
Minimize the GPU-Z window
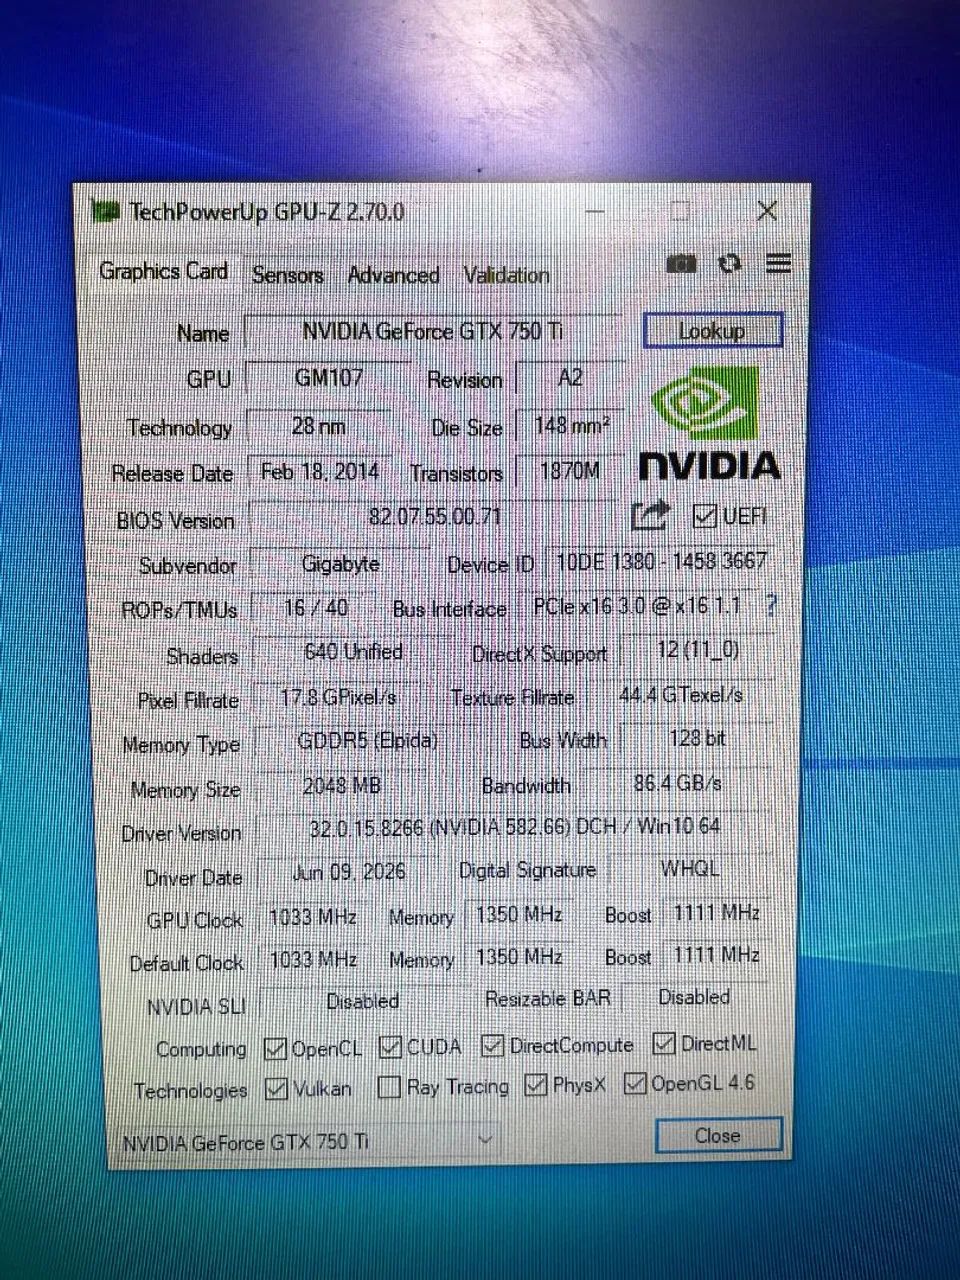click(x=595, y=212)
